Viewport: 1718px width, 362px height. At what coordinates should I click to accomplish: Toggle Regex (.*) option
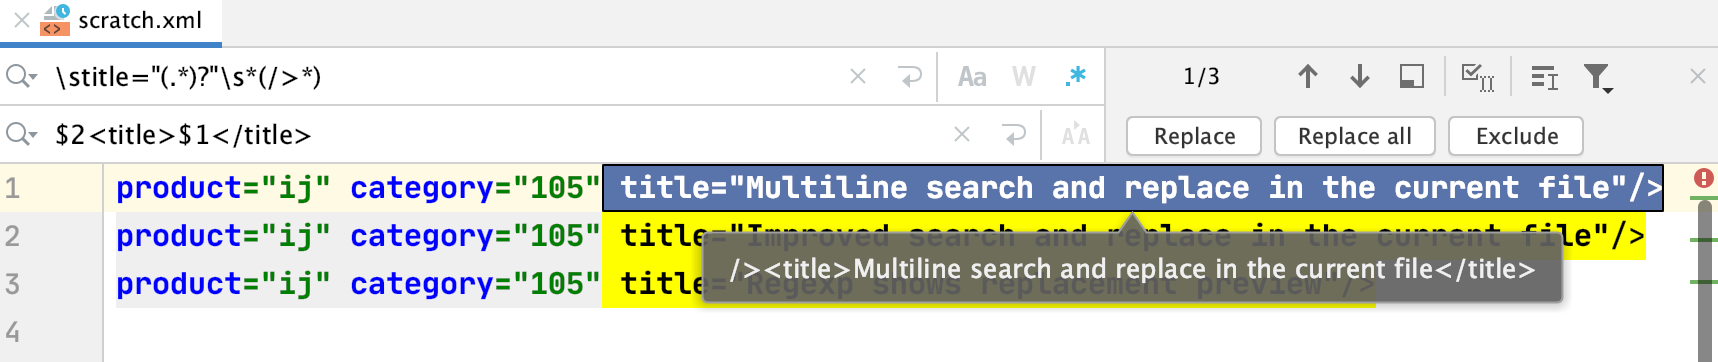click(x=1075, y=76)
